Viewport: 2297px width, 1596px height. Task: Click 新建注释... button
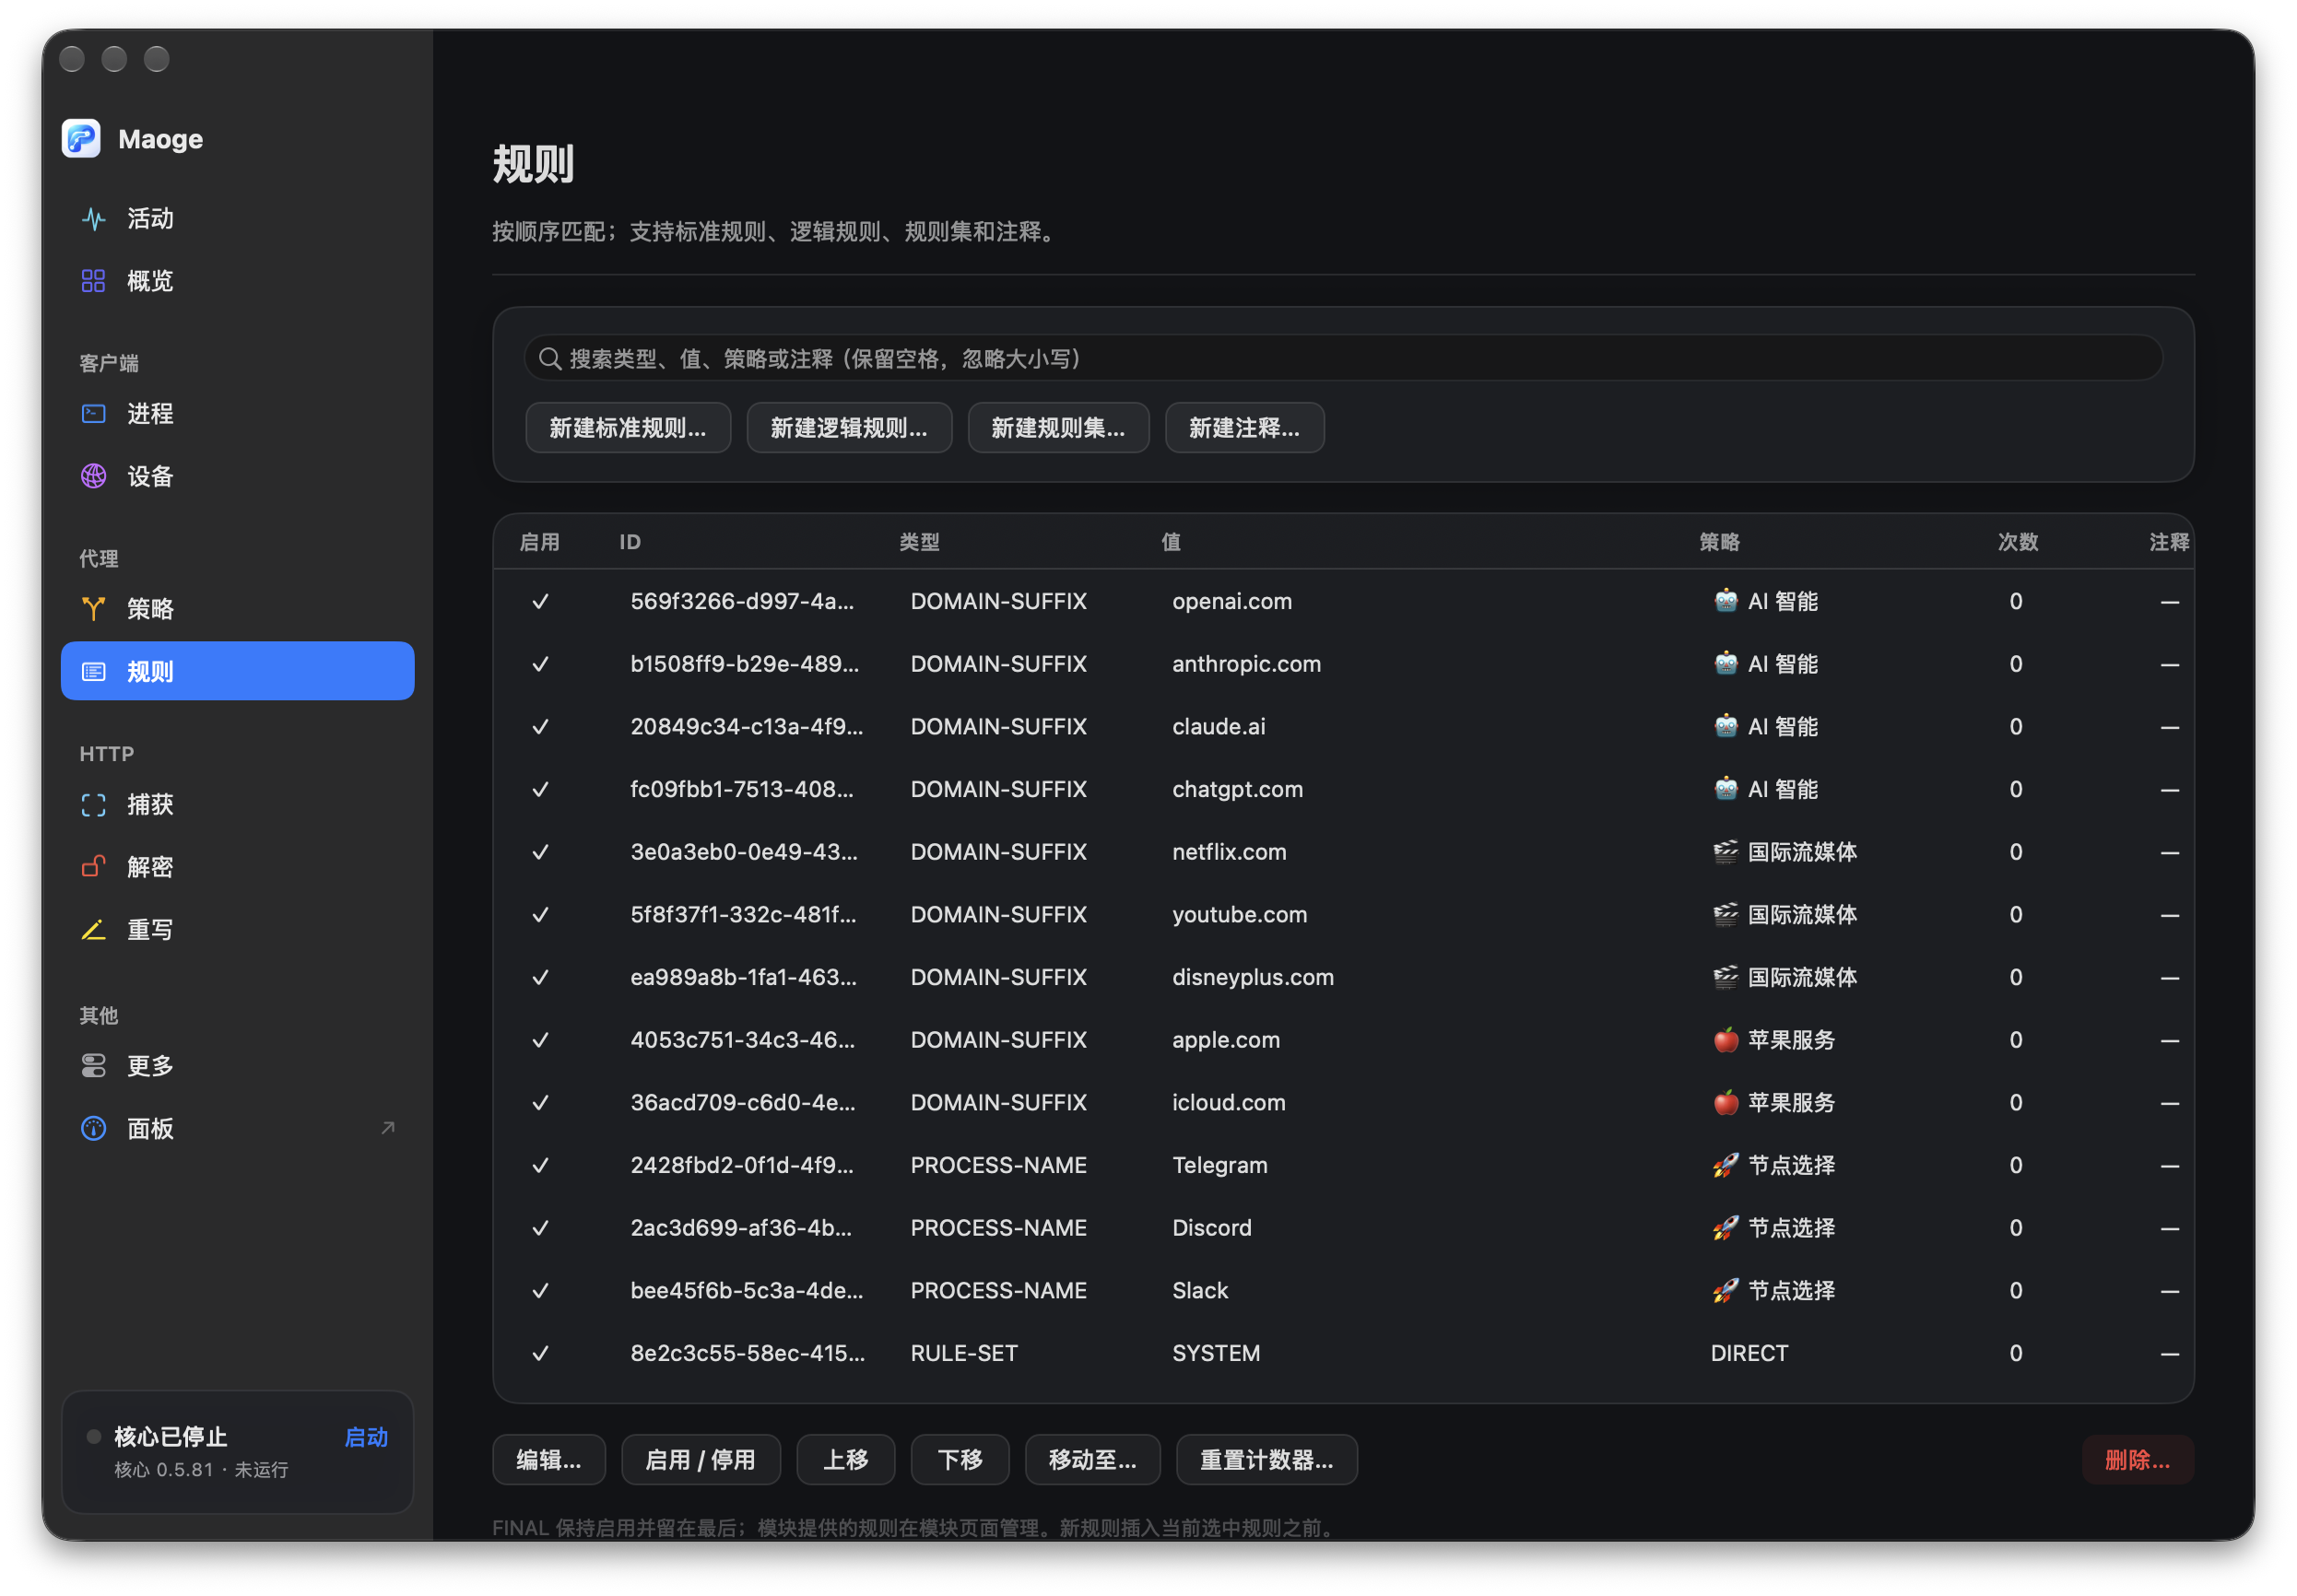(x=1243, y=427)
